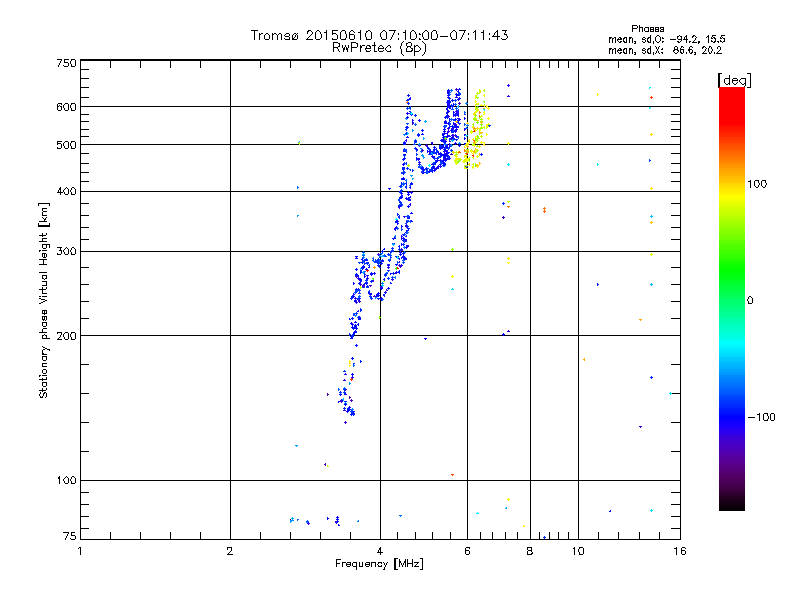Click the 'Phases' header label

tap(647, 29)
